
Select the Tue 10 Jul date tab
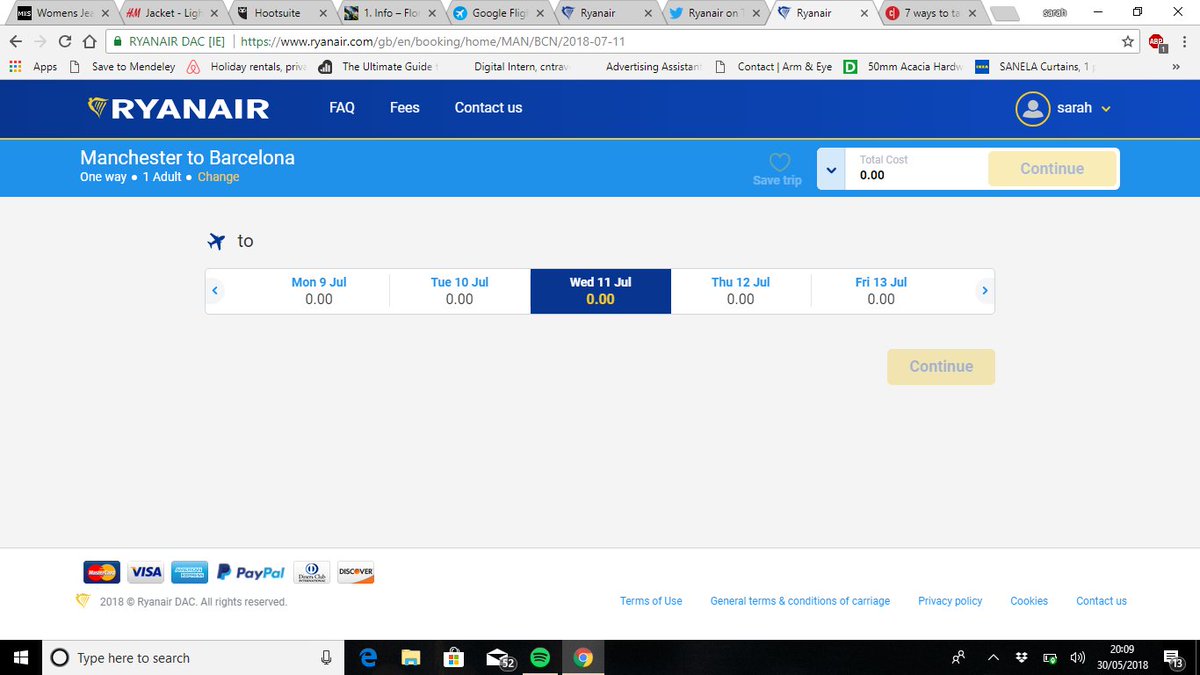pyautogui.click(x=460, y=291)
